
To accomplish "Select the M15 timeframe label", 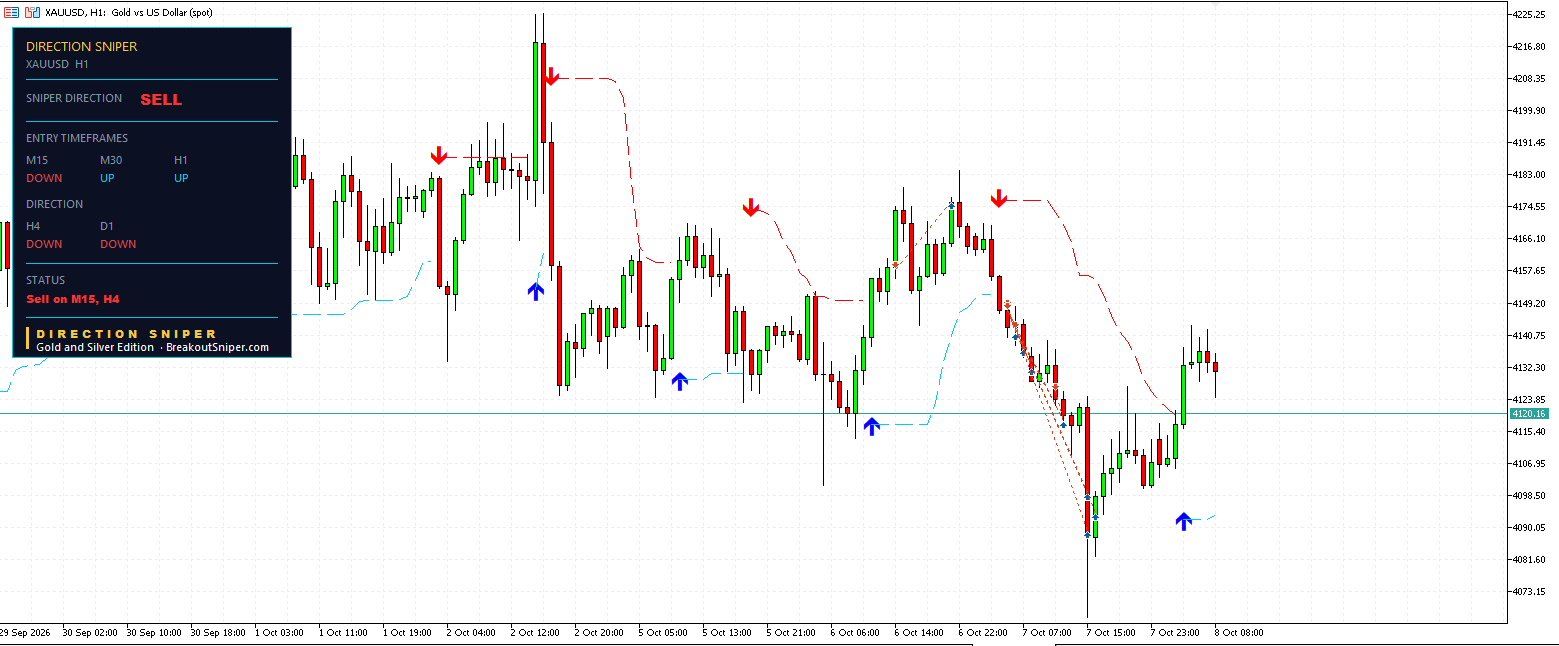I will [x=37, y=160].
